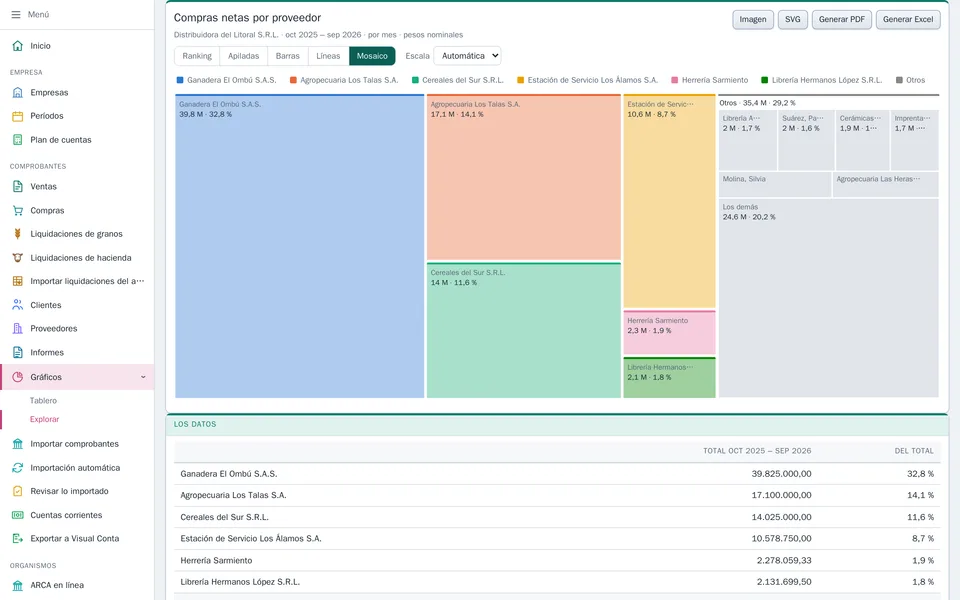Screen dimensions: 960x600
Task: Collapse the Gráficos submenu chevron
Action: pos(143,377)
